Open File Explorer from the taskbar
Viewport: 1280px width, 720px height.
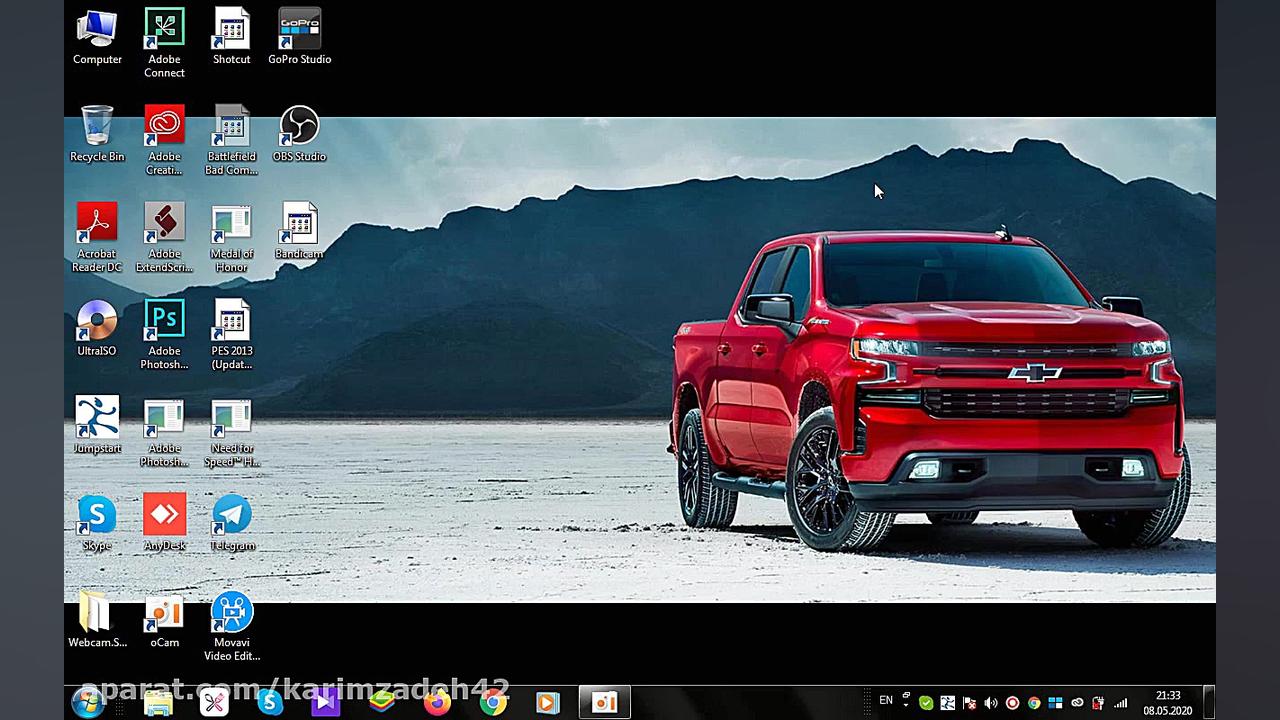pyautogui.click(x=158, y=703)
